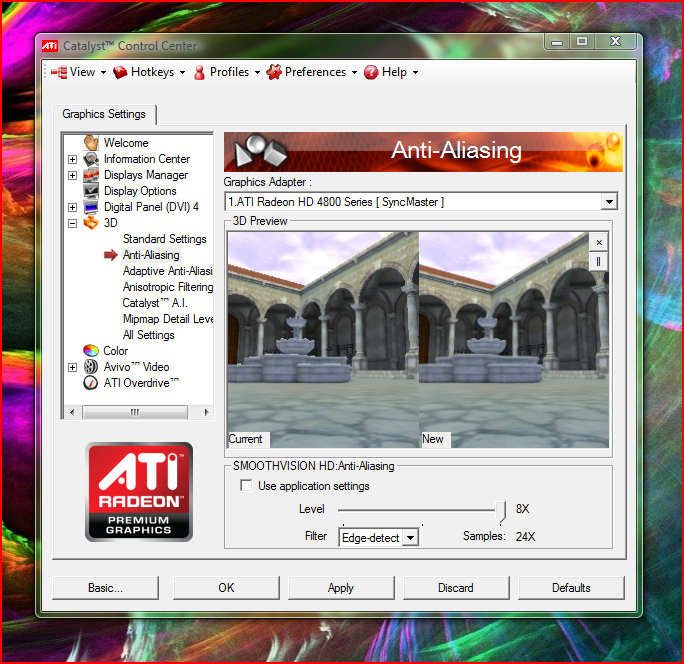
Task: Collapse the 3D tree node
Action: tap(72, 223)
